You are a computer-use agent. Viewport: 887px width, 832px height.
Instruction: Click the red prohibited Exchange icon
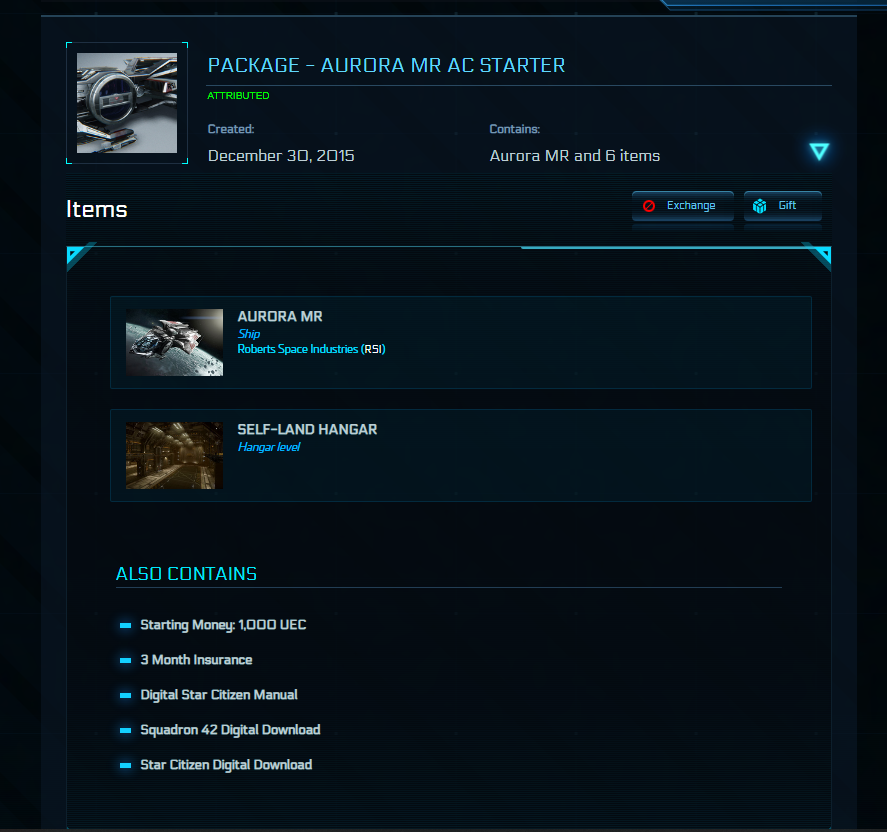point(649,206)
